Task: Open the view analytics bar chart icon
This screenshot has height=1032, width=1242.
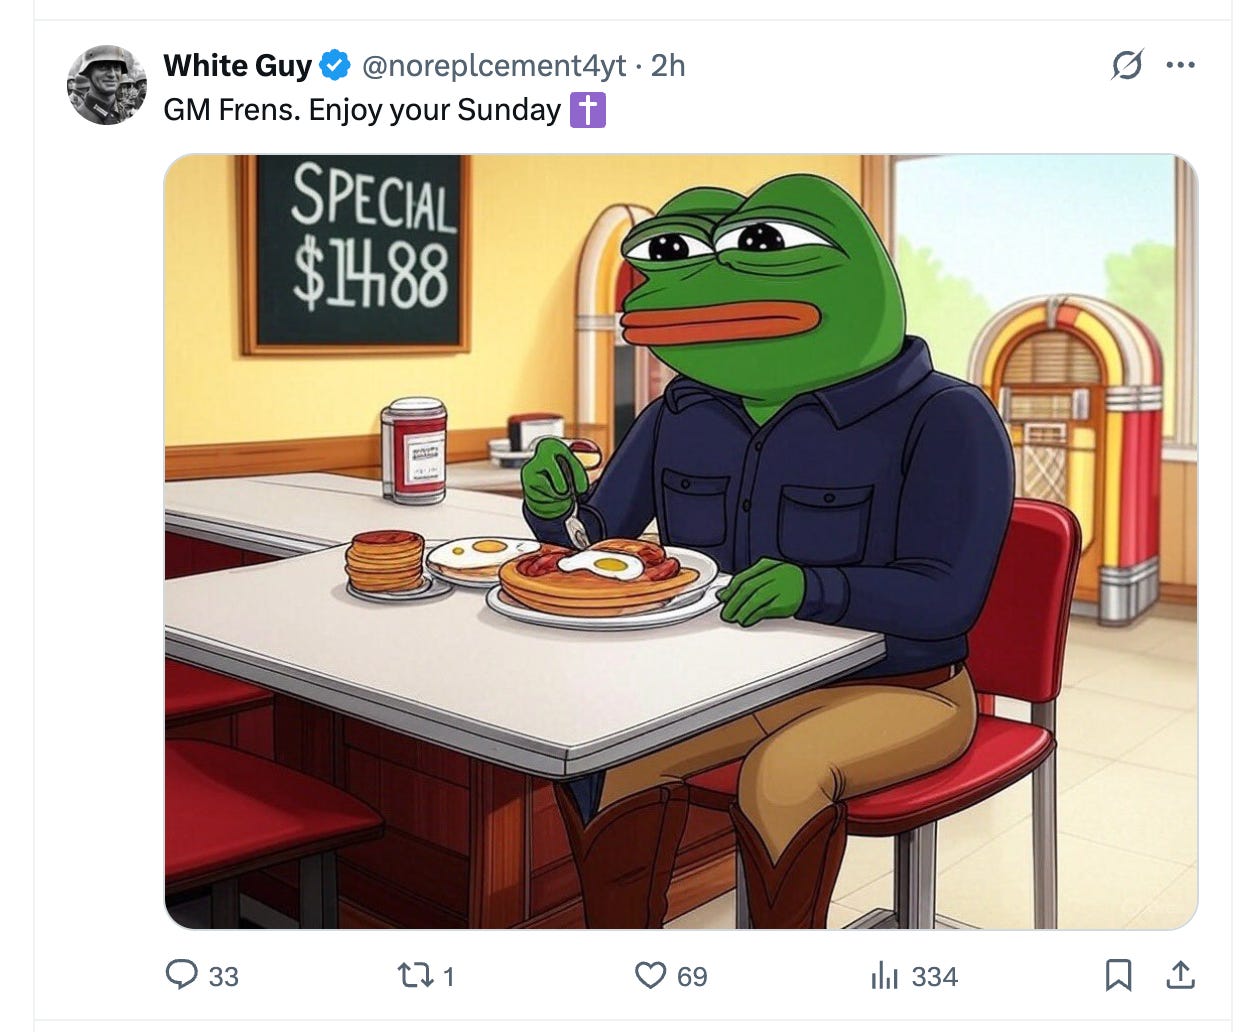Action: point(884,975)
